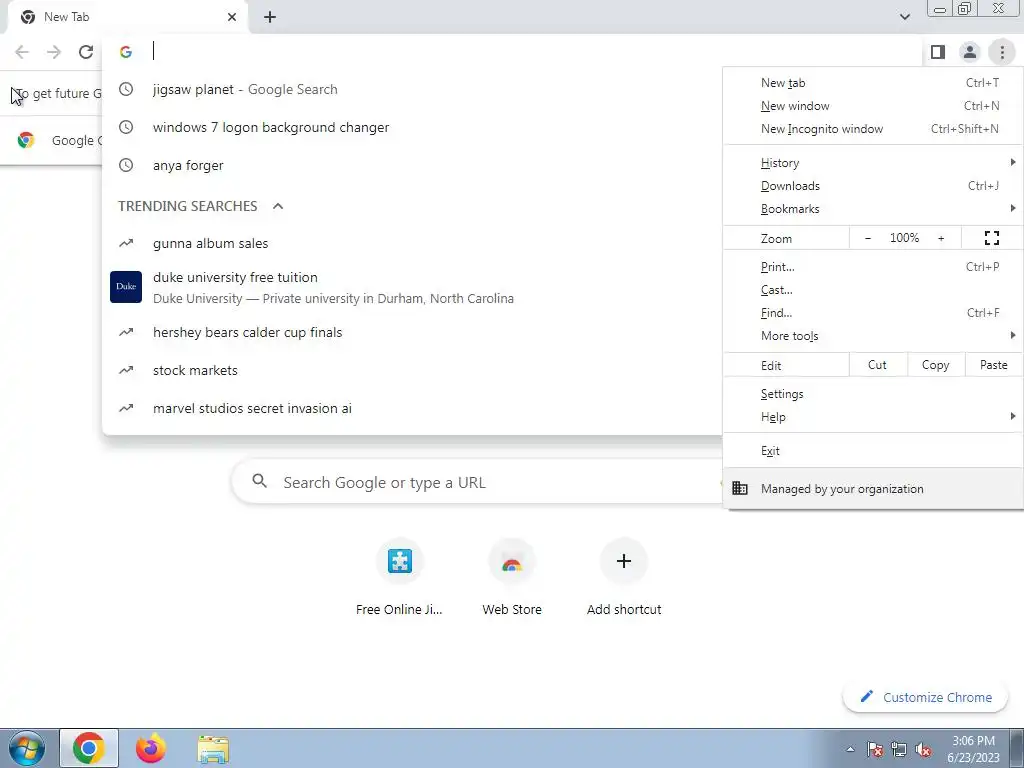The image size is (1024, 768).
Task: Increase zoom with the plus button
Action: [x=941, y=238]
